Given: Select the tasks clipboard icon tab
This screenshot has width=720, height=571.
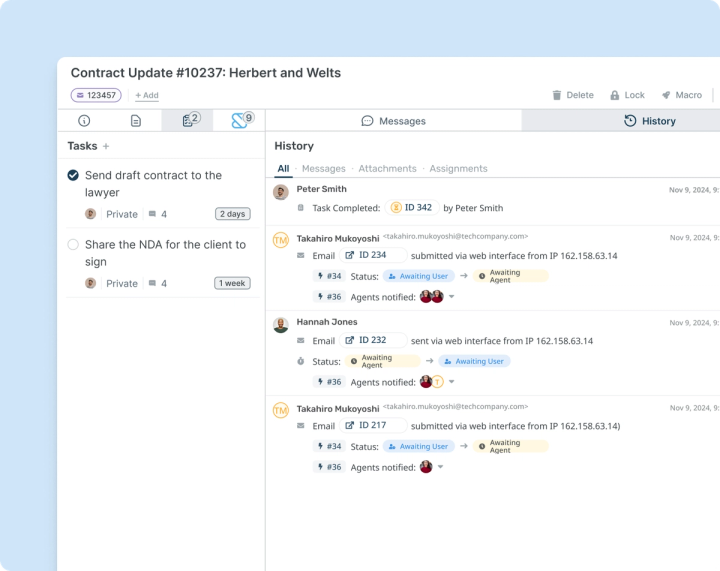Looking at the screenshot, I should tap(187, 121).
